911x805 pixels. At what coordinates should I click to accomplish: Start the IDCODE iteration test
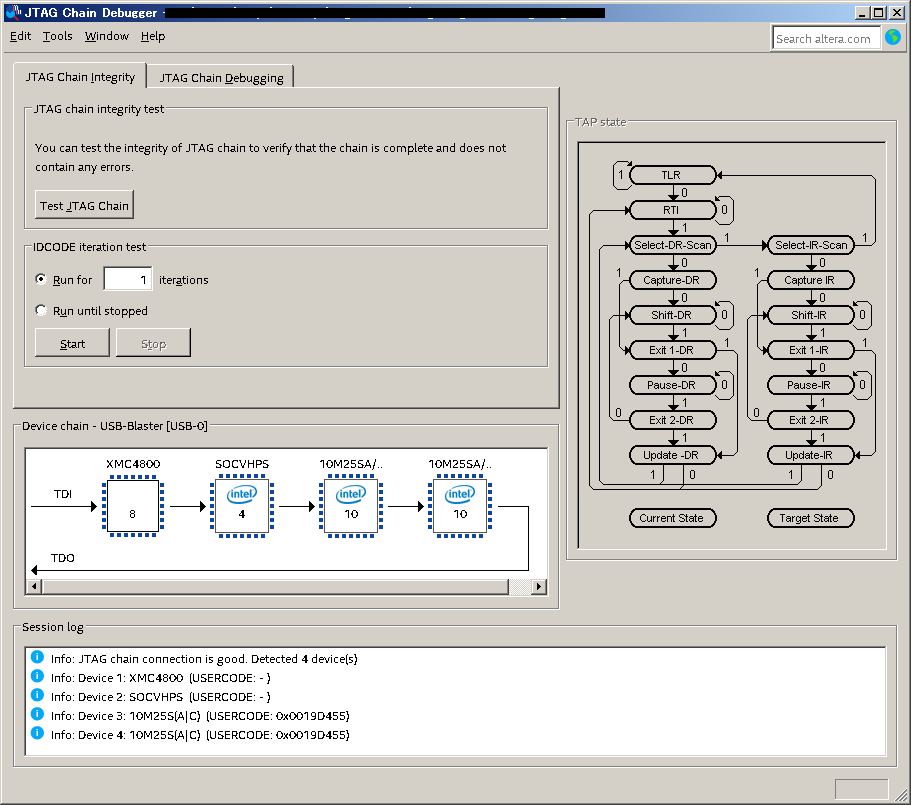click(72, 343)
